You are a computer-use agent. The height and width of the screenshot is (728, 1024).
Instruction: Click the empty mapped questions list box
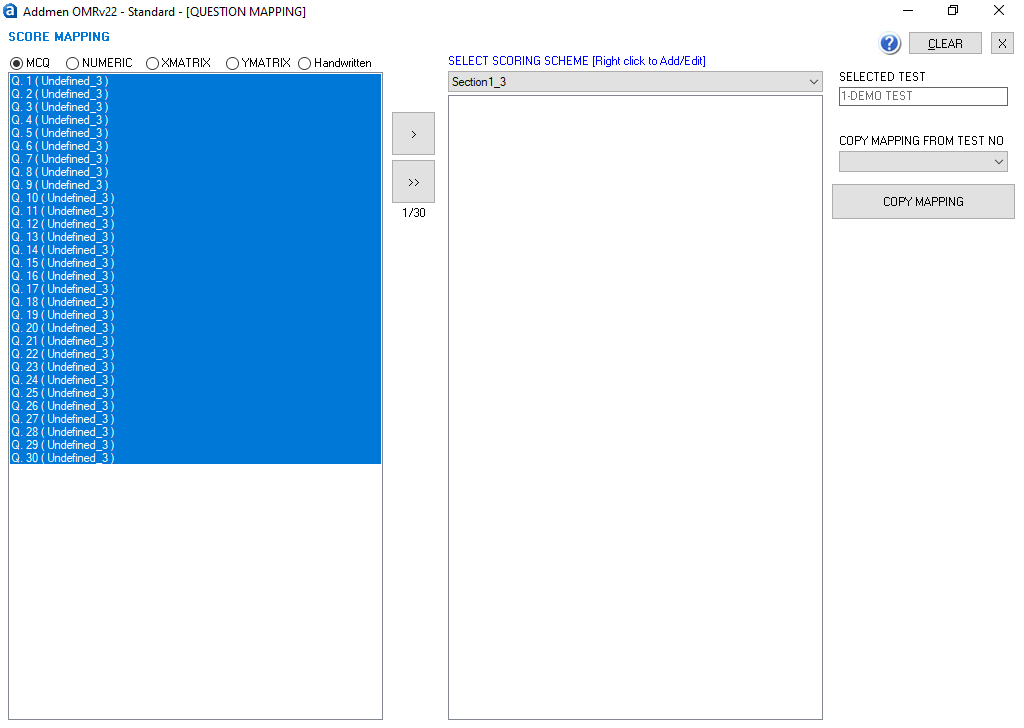coord(635,407)
